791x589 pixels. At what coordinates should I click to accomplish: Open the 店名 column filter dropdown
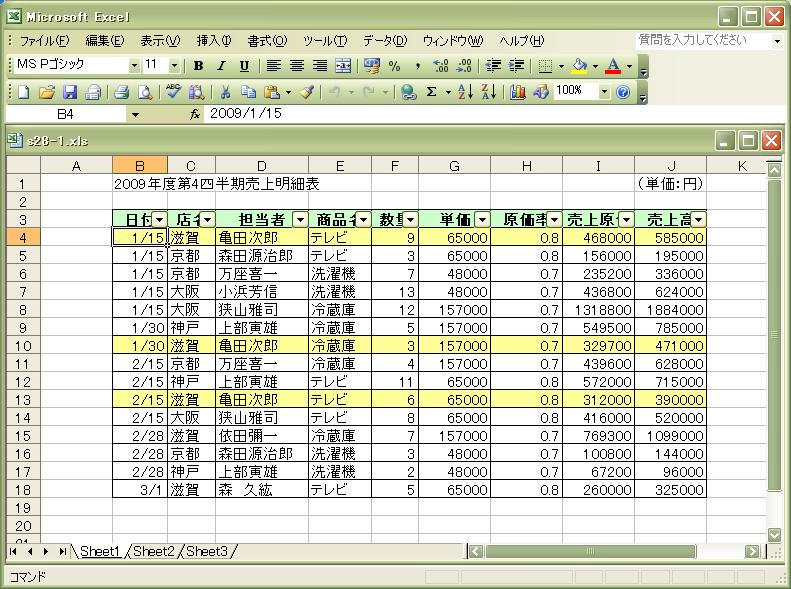(207, 219)
